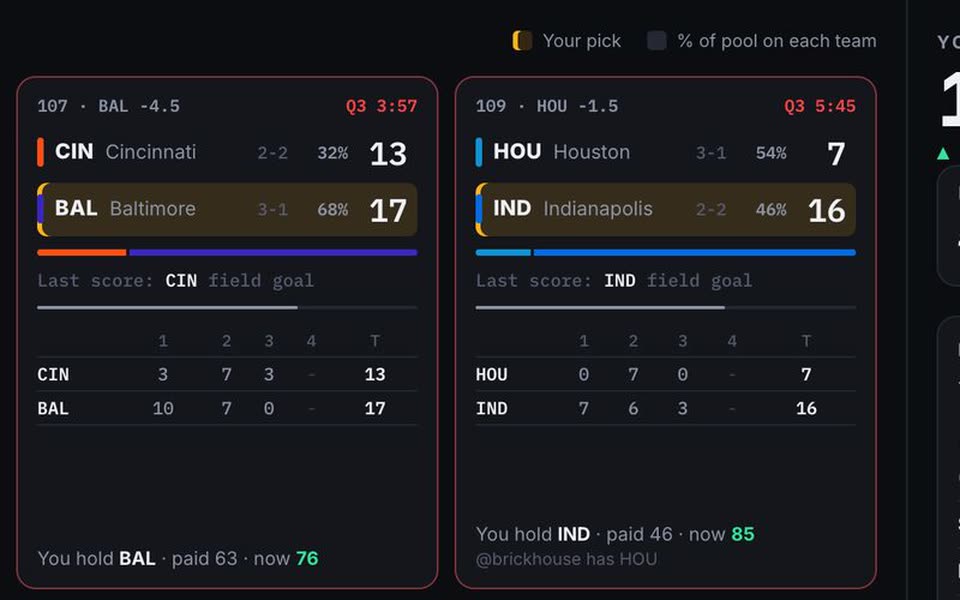Click the Q3 5:45 game clock
The height and width of the screenshot is (600, 960).
point(820,106)
